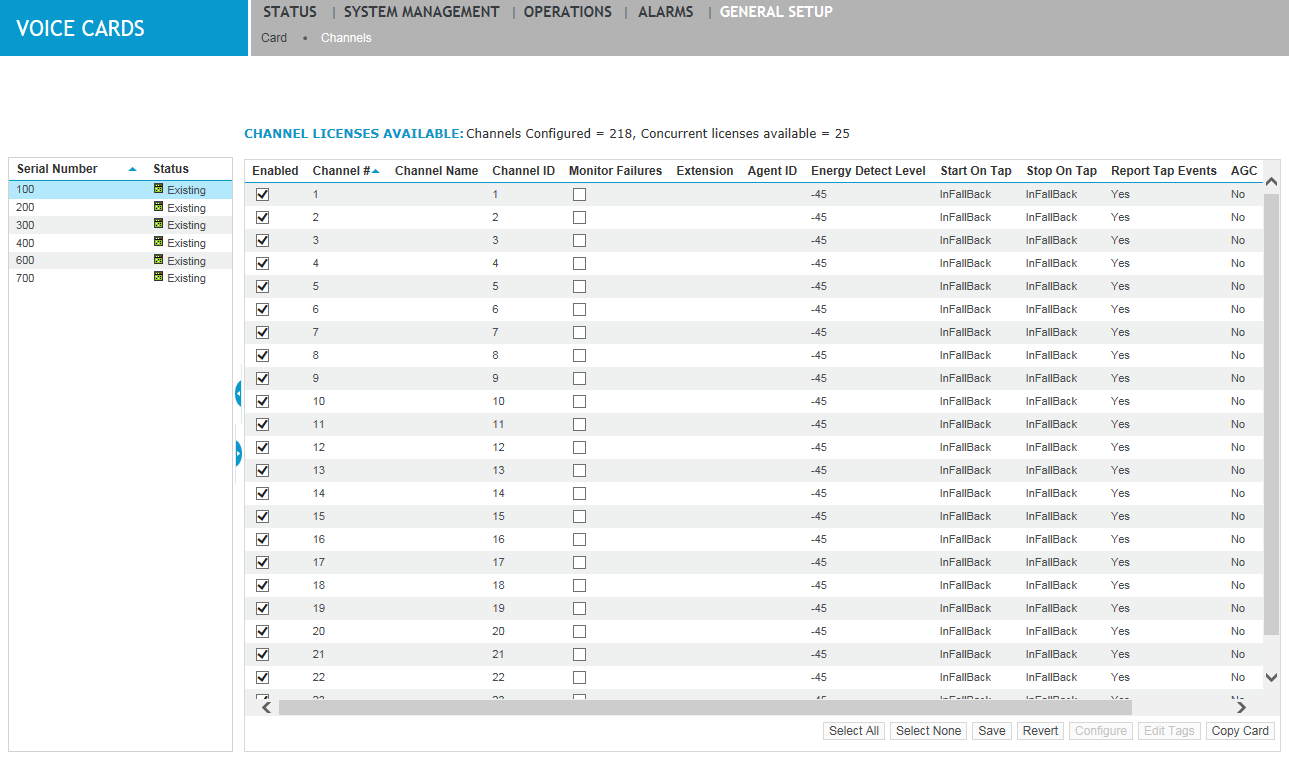Click the status icon for serial 300

click(x=158, y=225)
